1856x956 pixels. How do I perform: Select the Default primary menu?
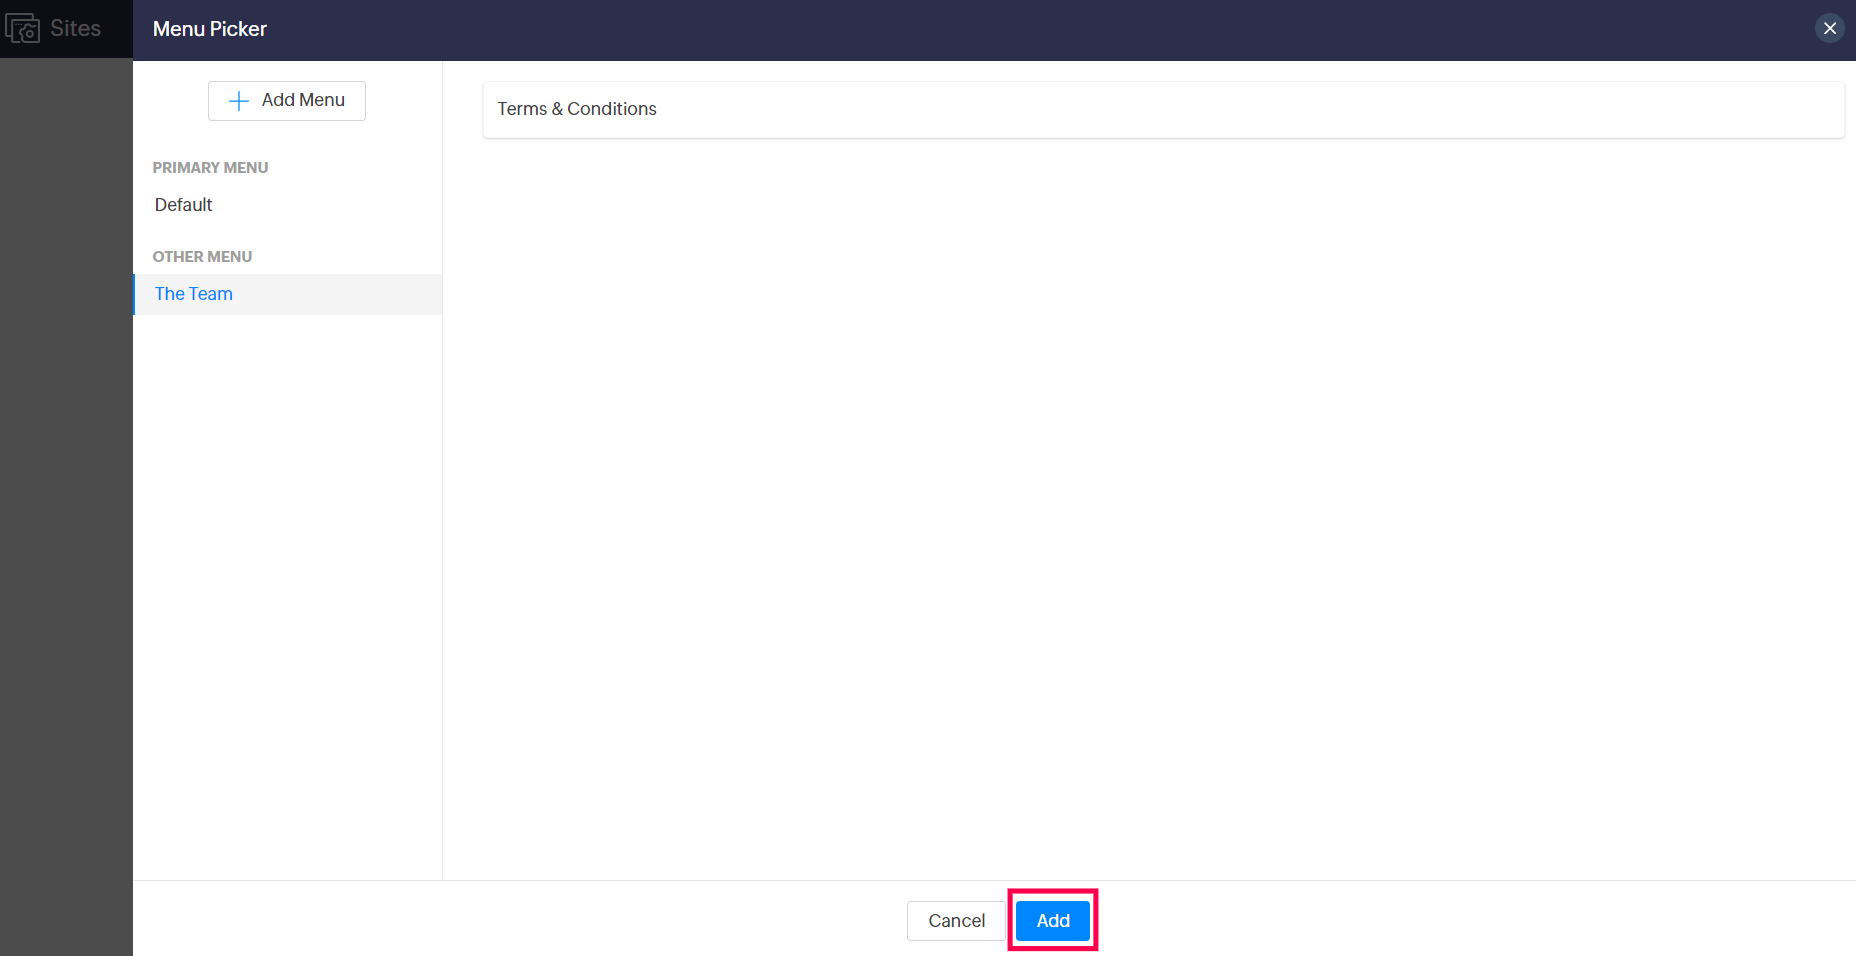(288, 205)
